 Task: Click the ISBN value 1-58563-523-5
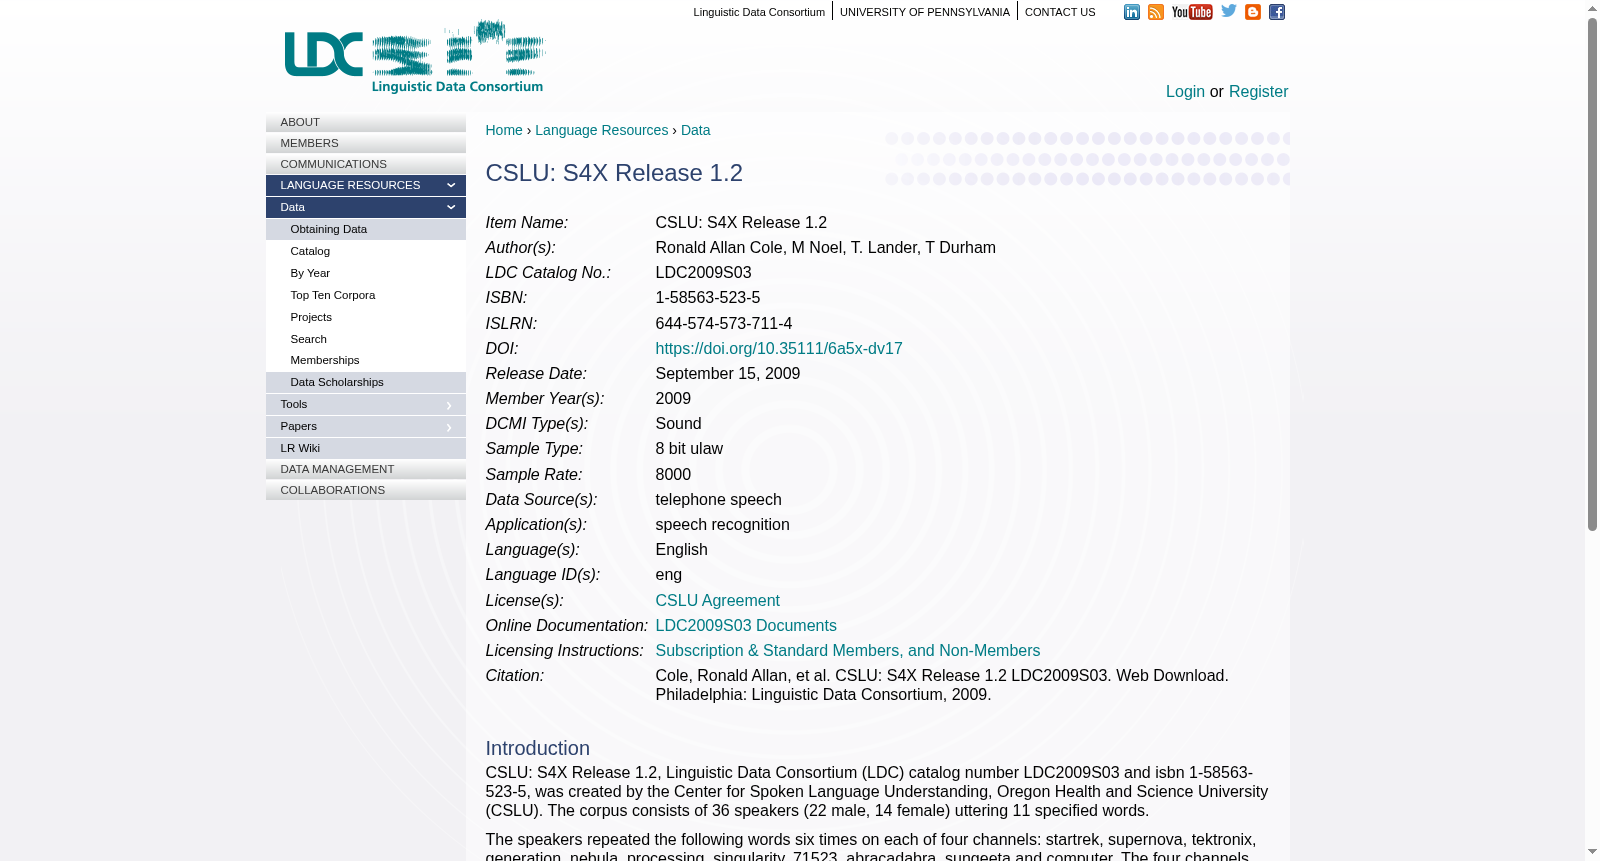click(x=708, y=298)
